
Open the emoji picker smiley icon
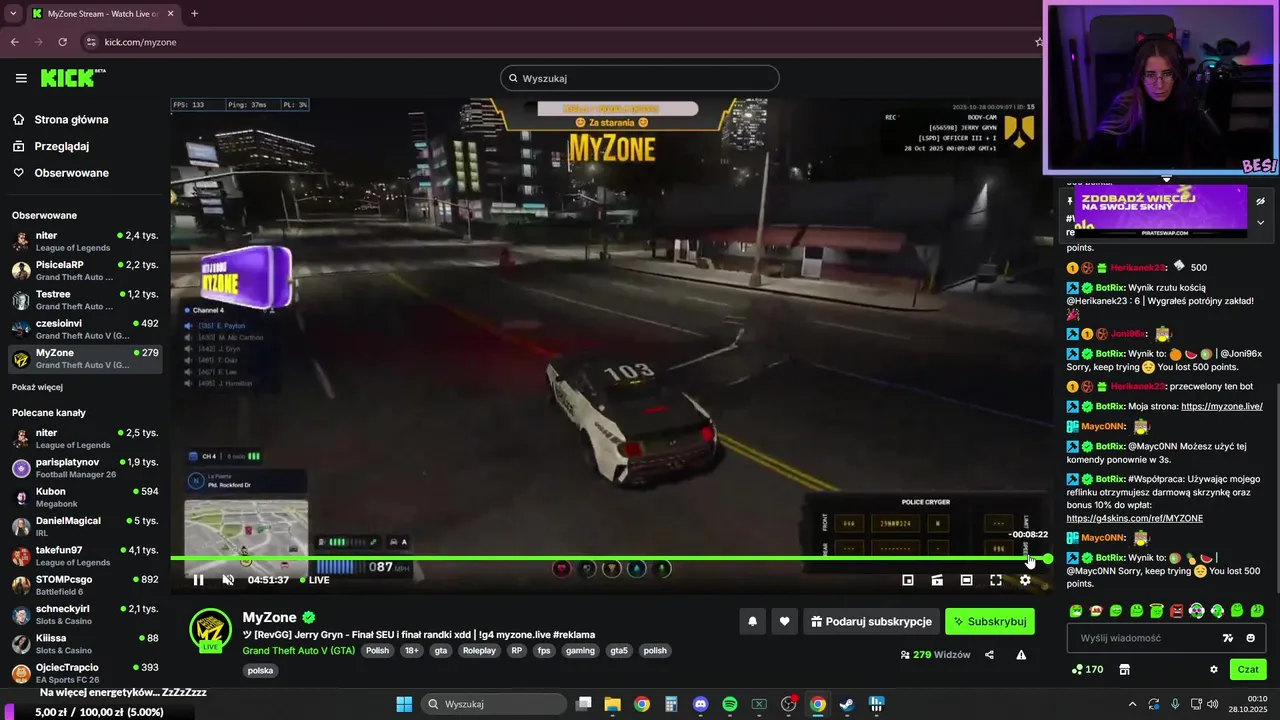click(1250, 638)
